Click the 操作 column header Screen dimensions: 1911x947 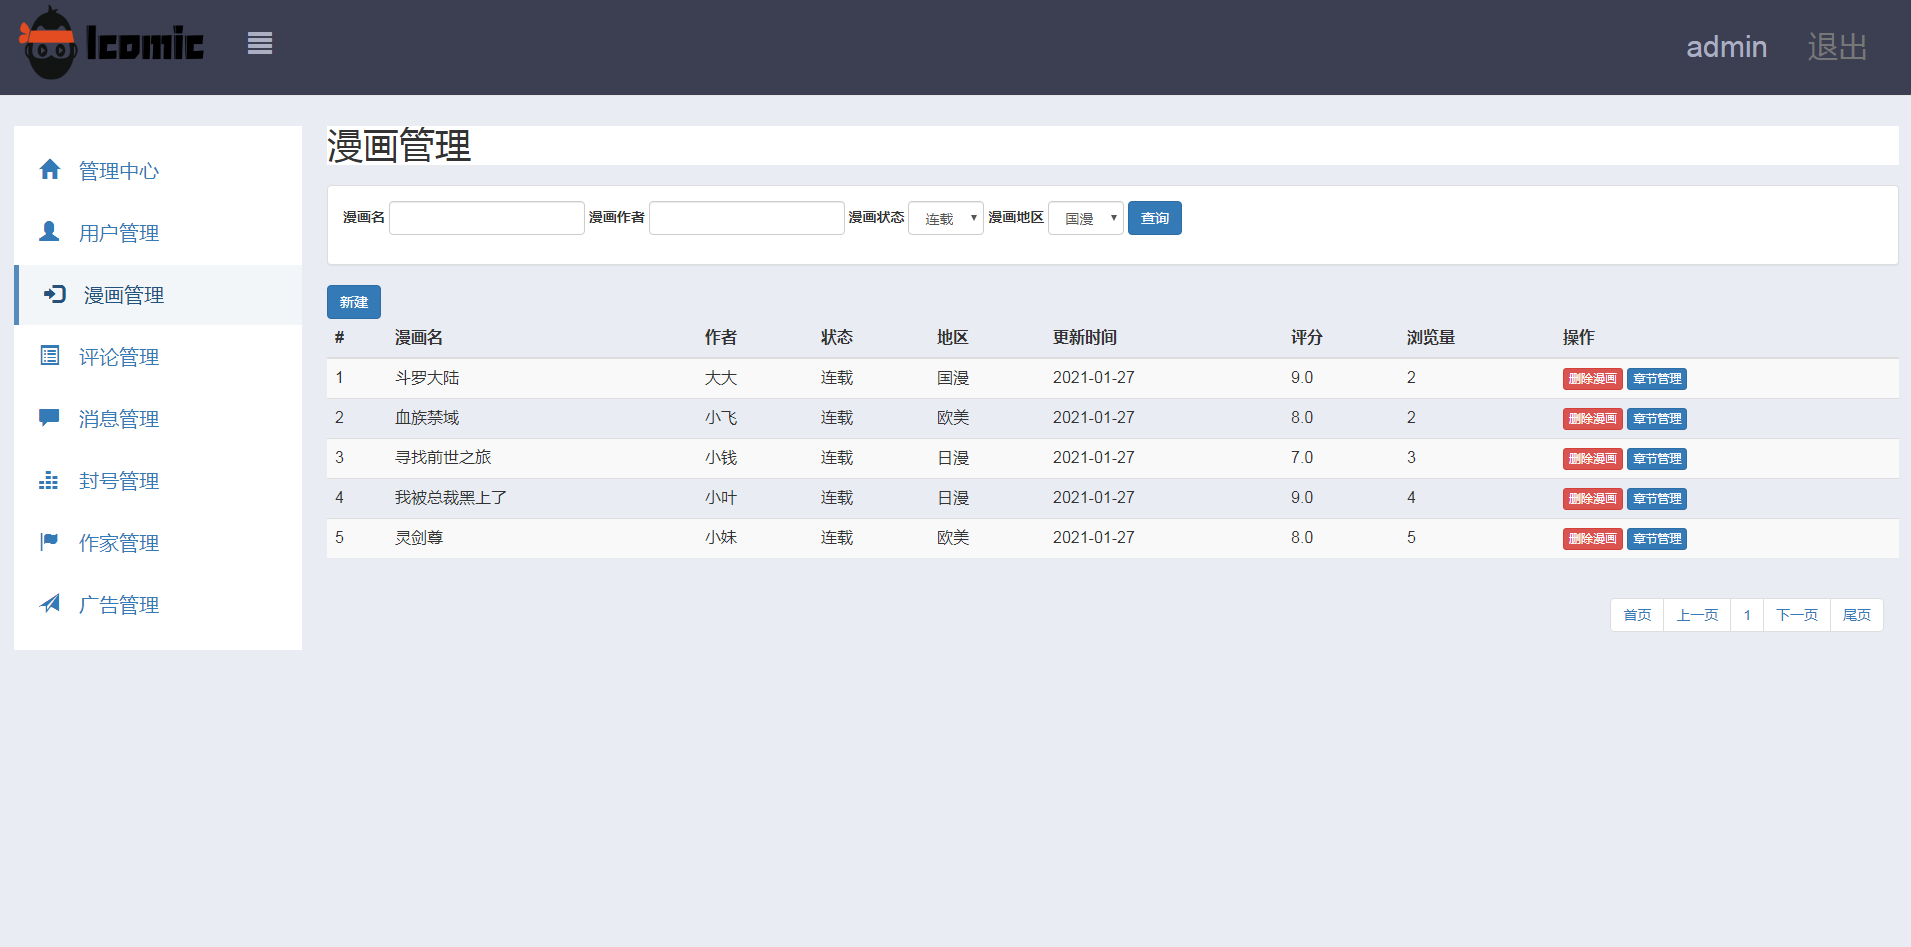click(1579, 338)
